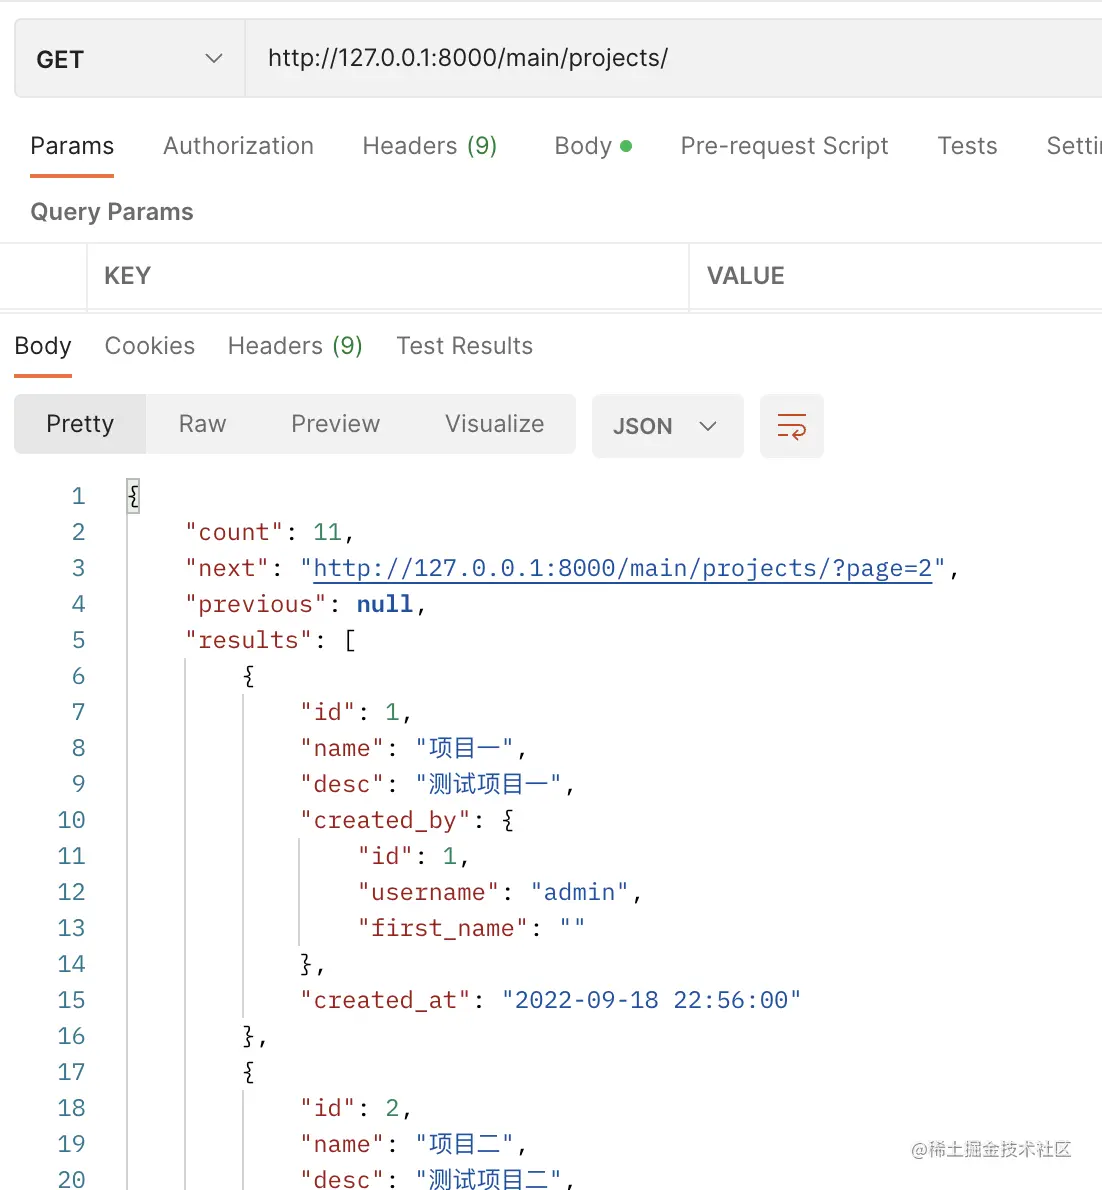Collapse the root JSON object on line 1
The image size is (1102, 1190).
pos(133,496)
